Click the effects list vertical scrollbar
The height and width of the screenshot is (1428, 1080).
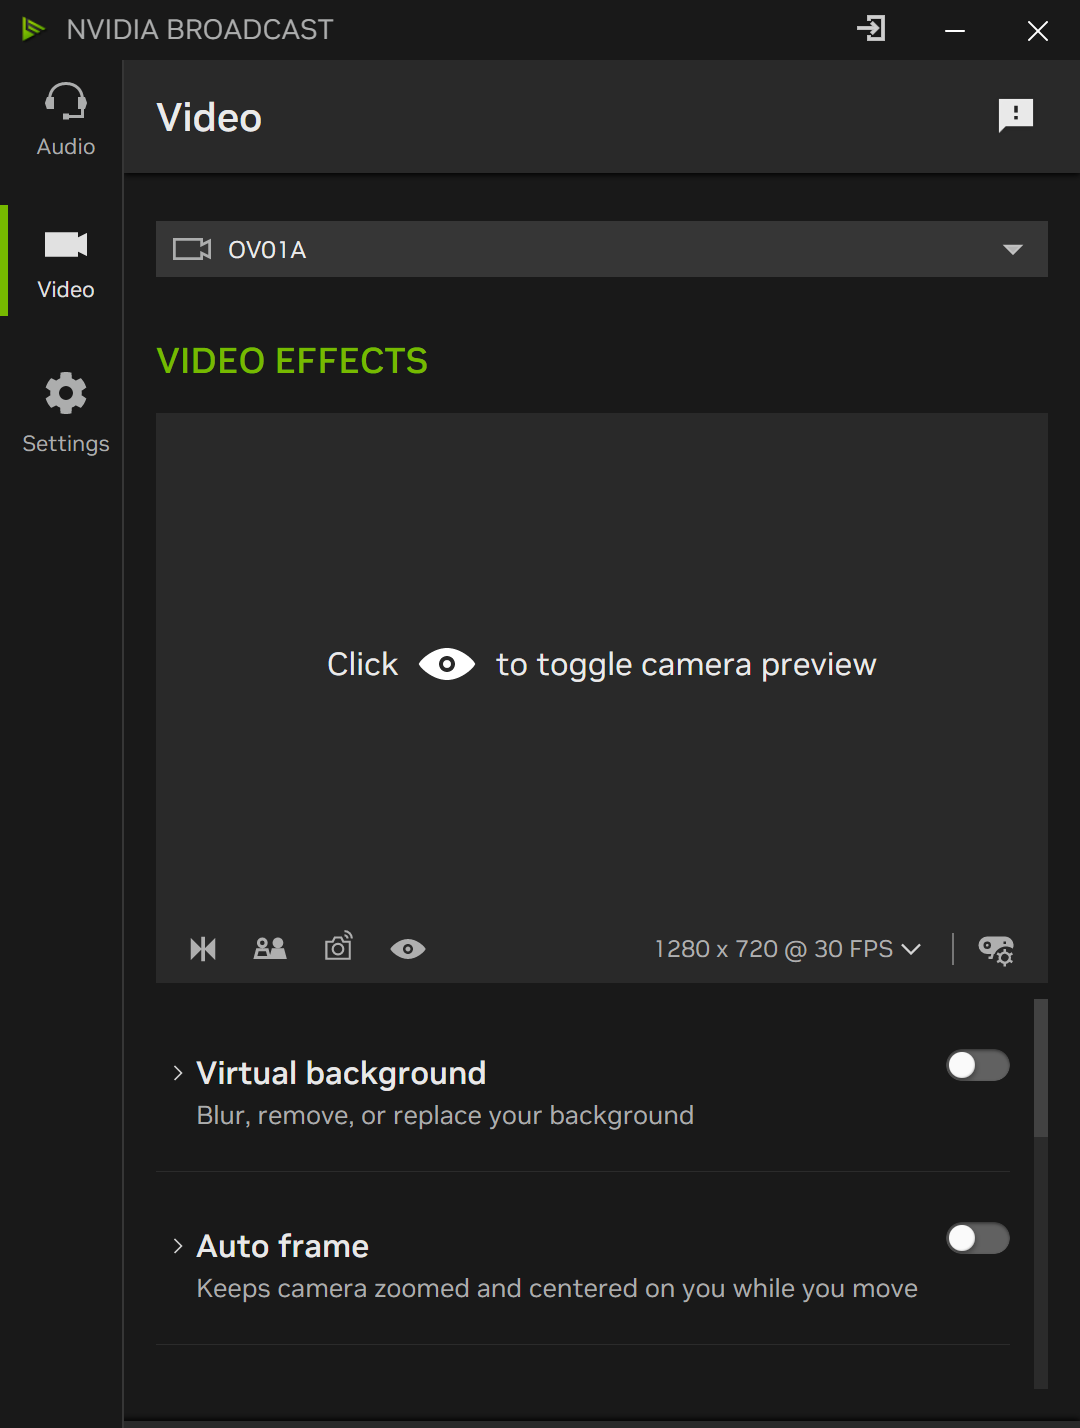1040,1070
